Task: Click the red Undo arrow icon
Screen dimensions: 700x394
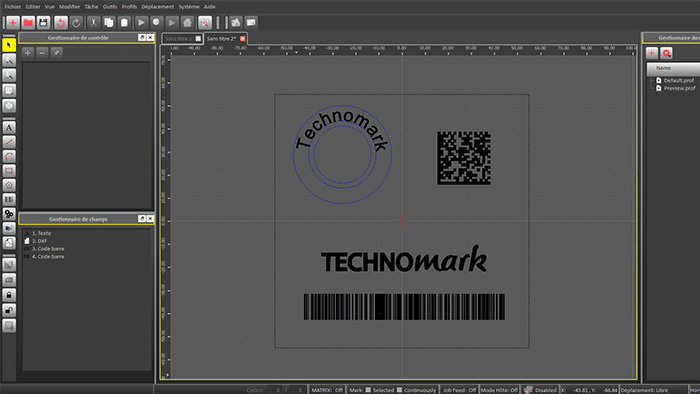Action: click(x=61, y=22)
